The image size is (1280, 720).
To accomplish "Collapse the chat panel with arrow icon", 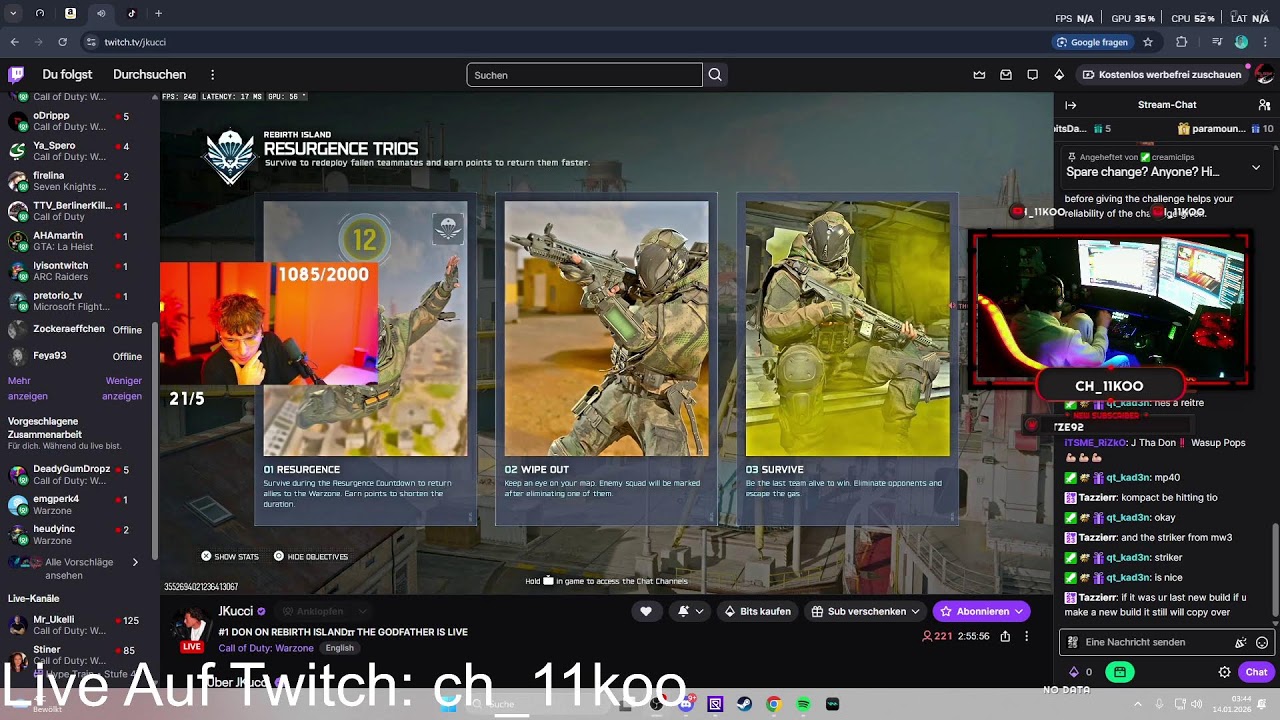I will (1071, 105).
